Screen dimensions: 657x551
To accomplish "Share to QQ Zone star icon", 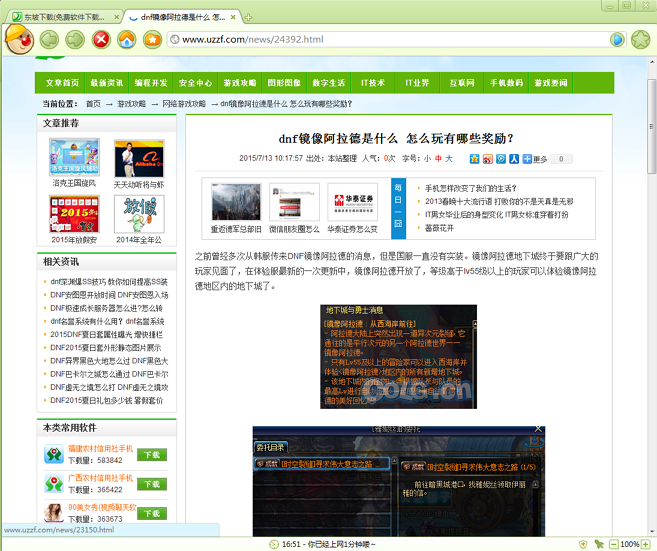I will click(474, 159).
